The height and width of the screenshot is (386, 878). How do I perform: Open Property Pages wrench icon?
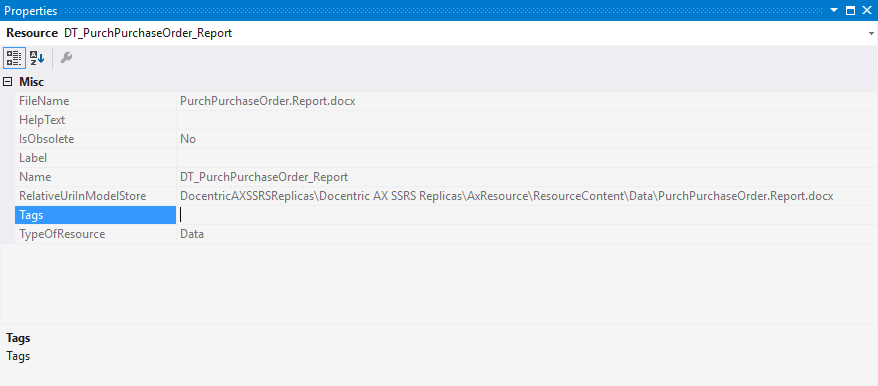(66, 58)
